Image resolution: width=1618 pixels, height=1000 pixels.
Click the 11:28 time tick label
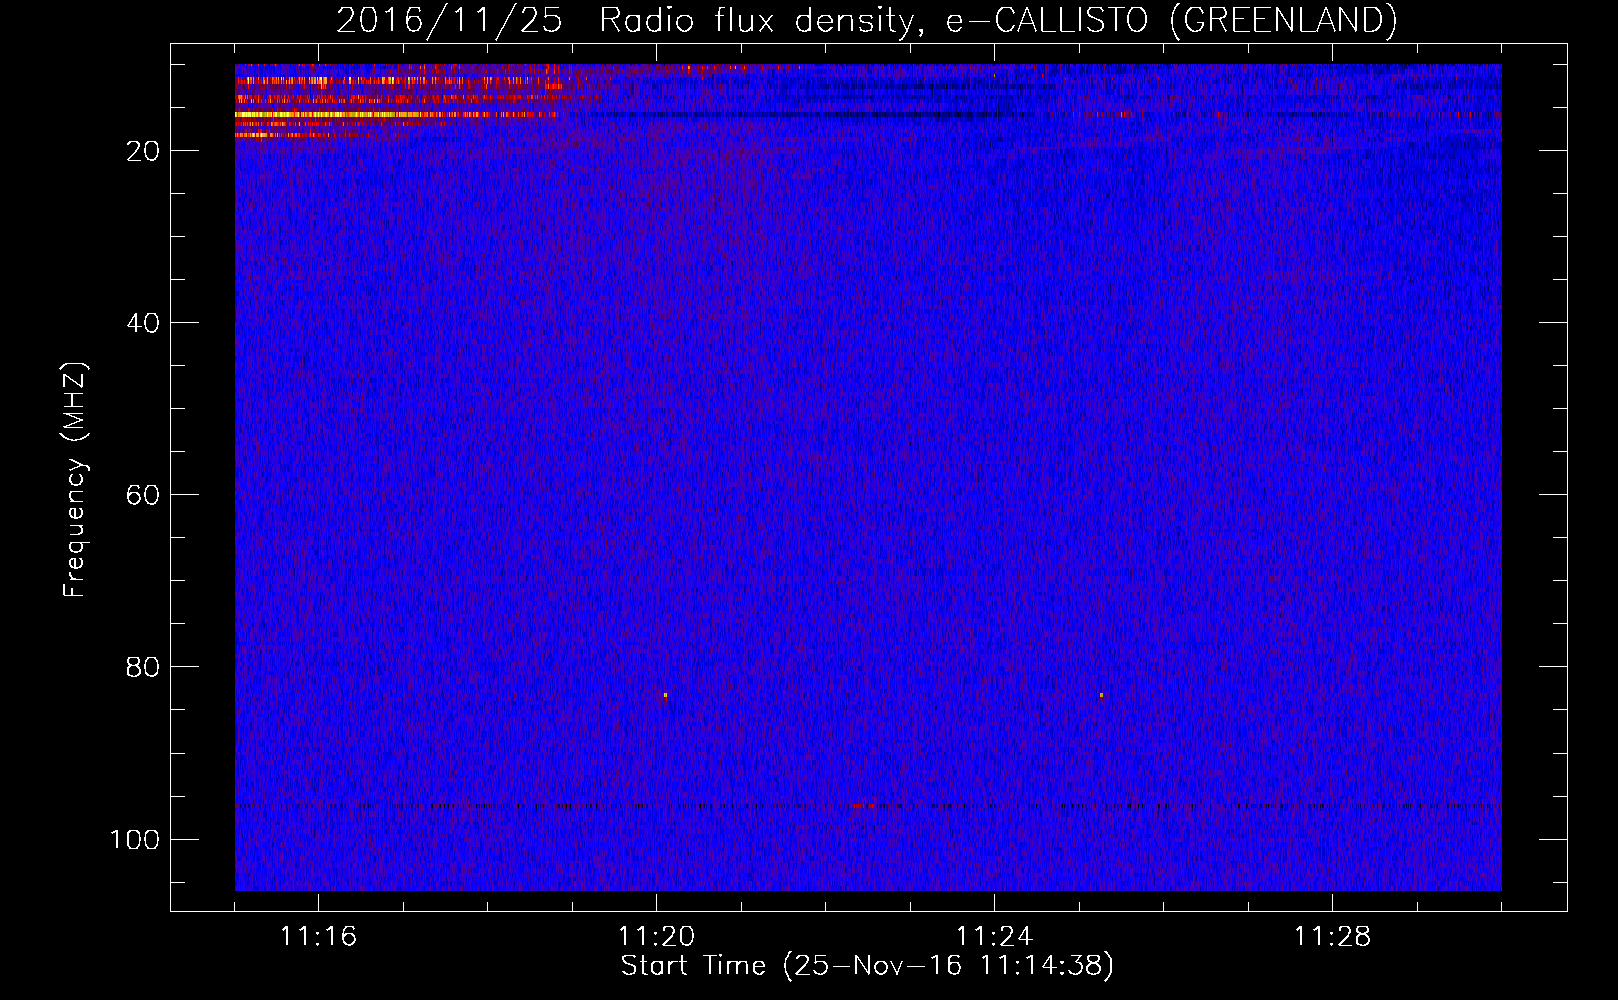(x=1332, y=937)
